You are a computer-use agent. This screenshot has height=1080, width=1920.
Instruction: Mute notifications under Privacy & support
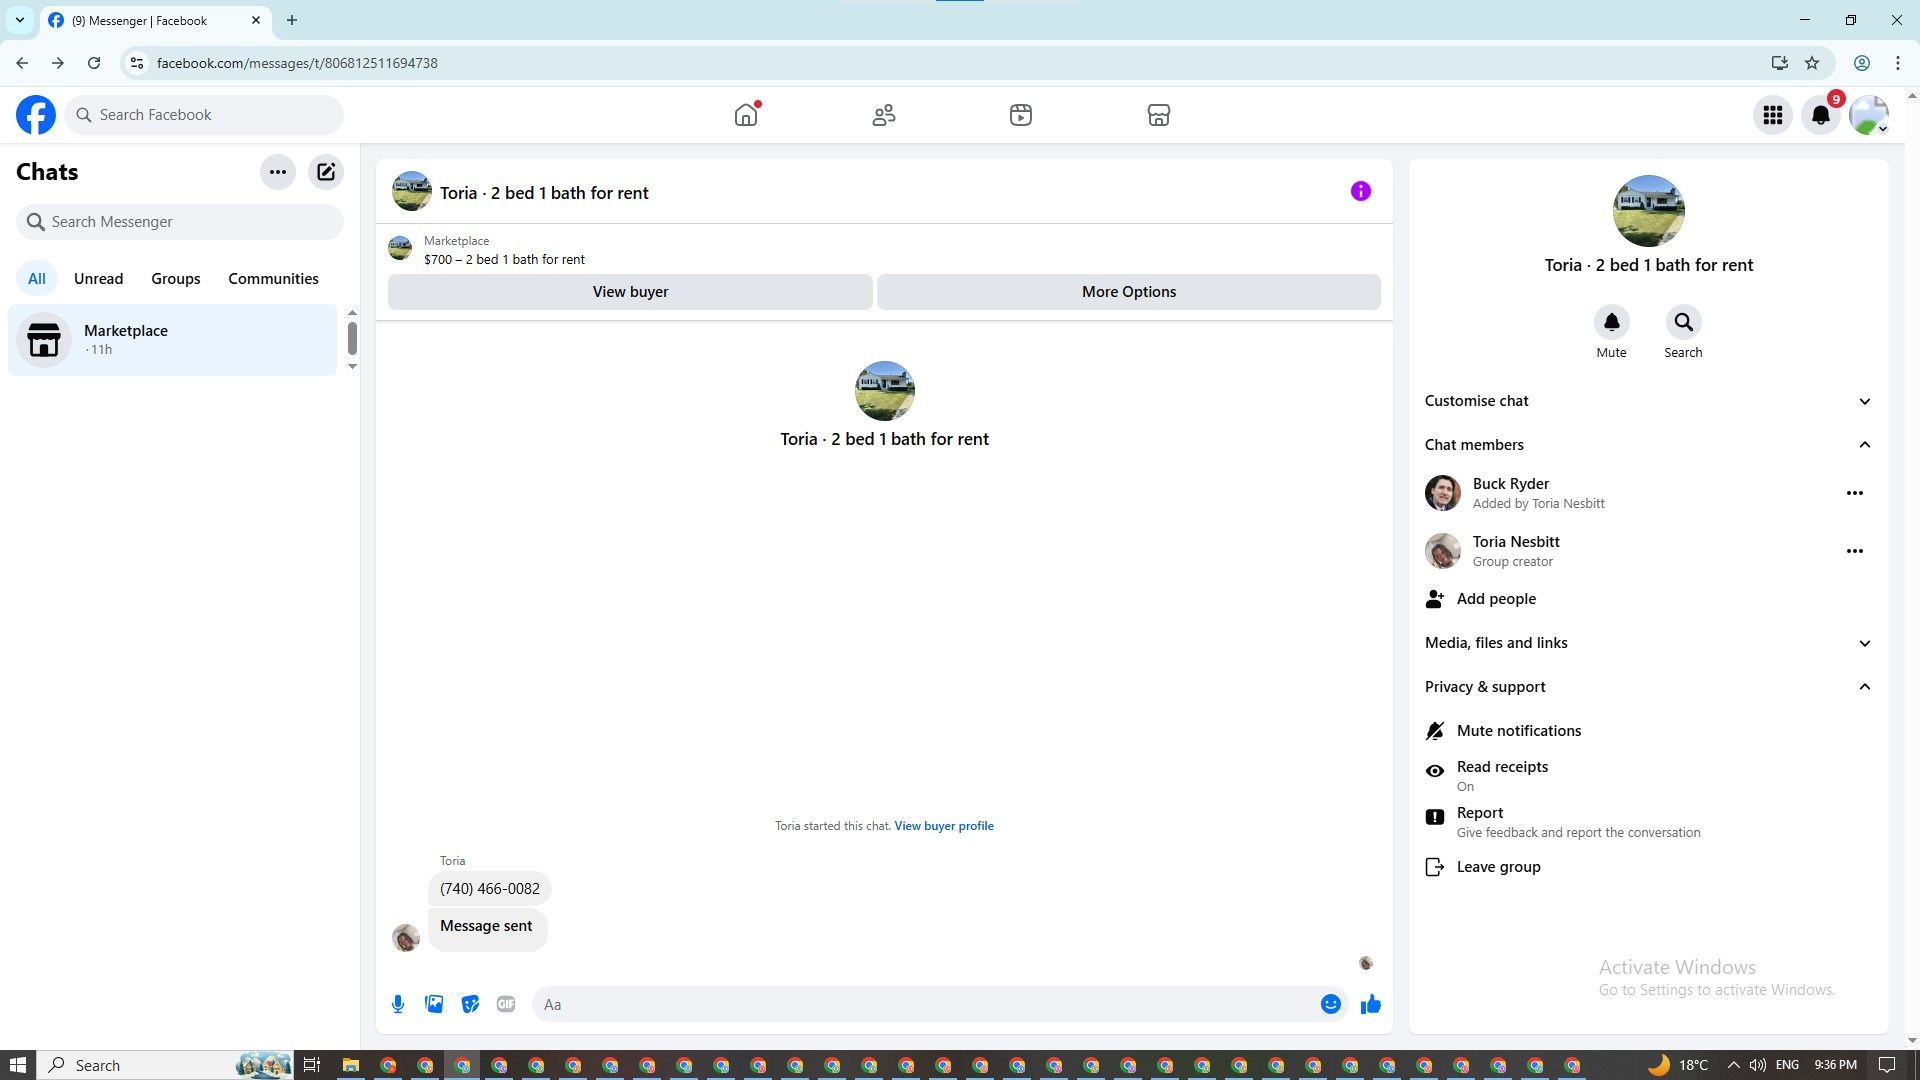(x=1518, y=731)
